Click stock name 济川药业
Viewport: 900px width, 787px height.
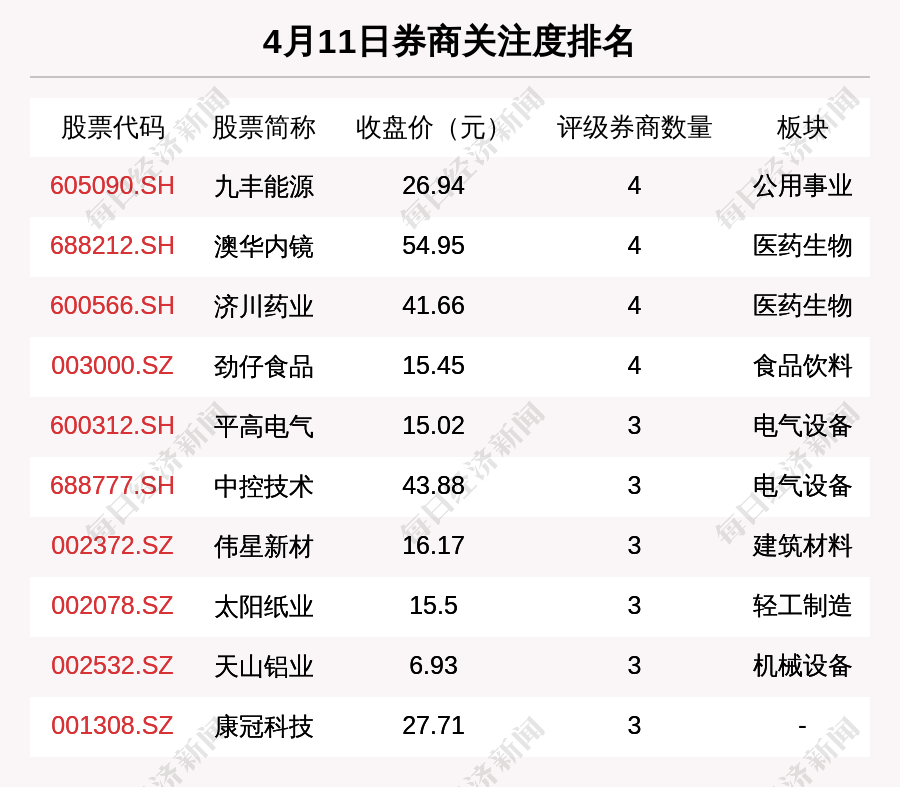(264, 306)
